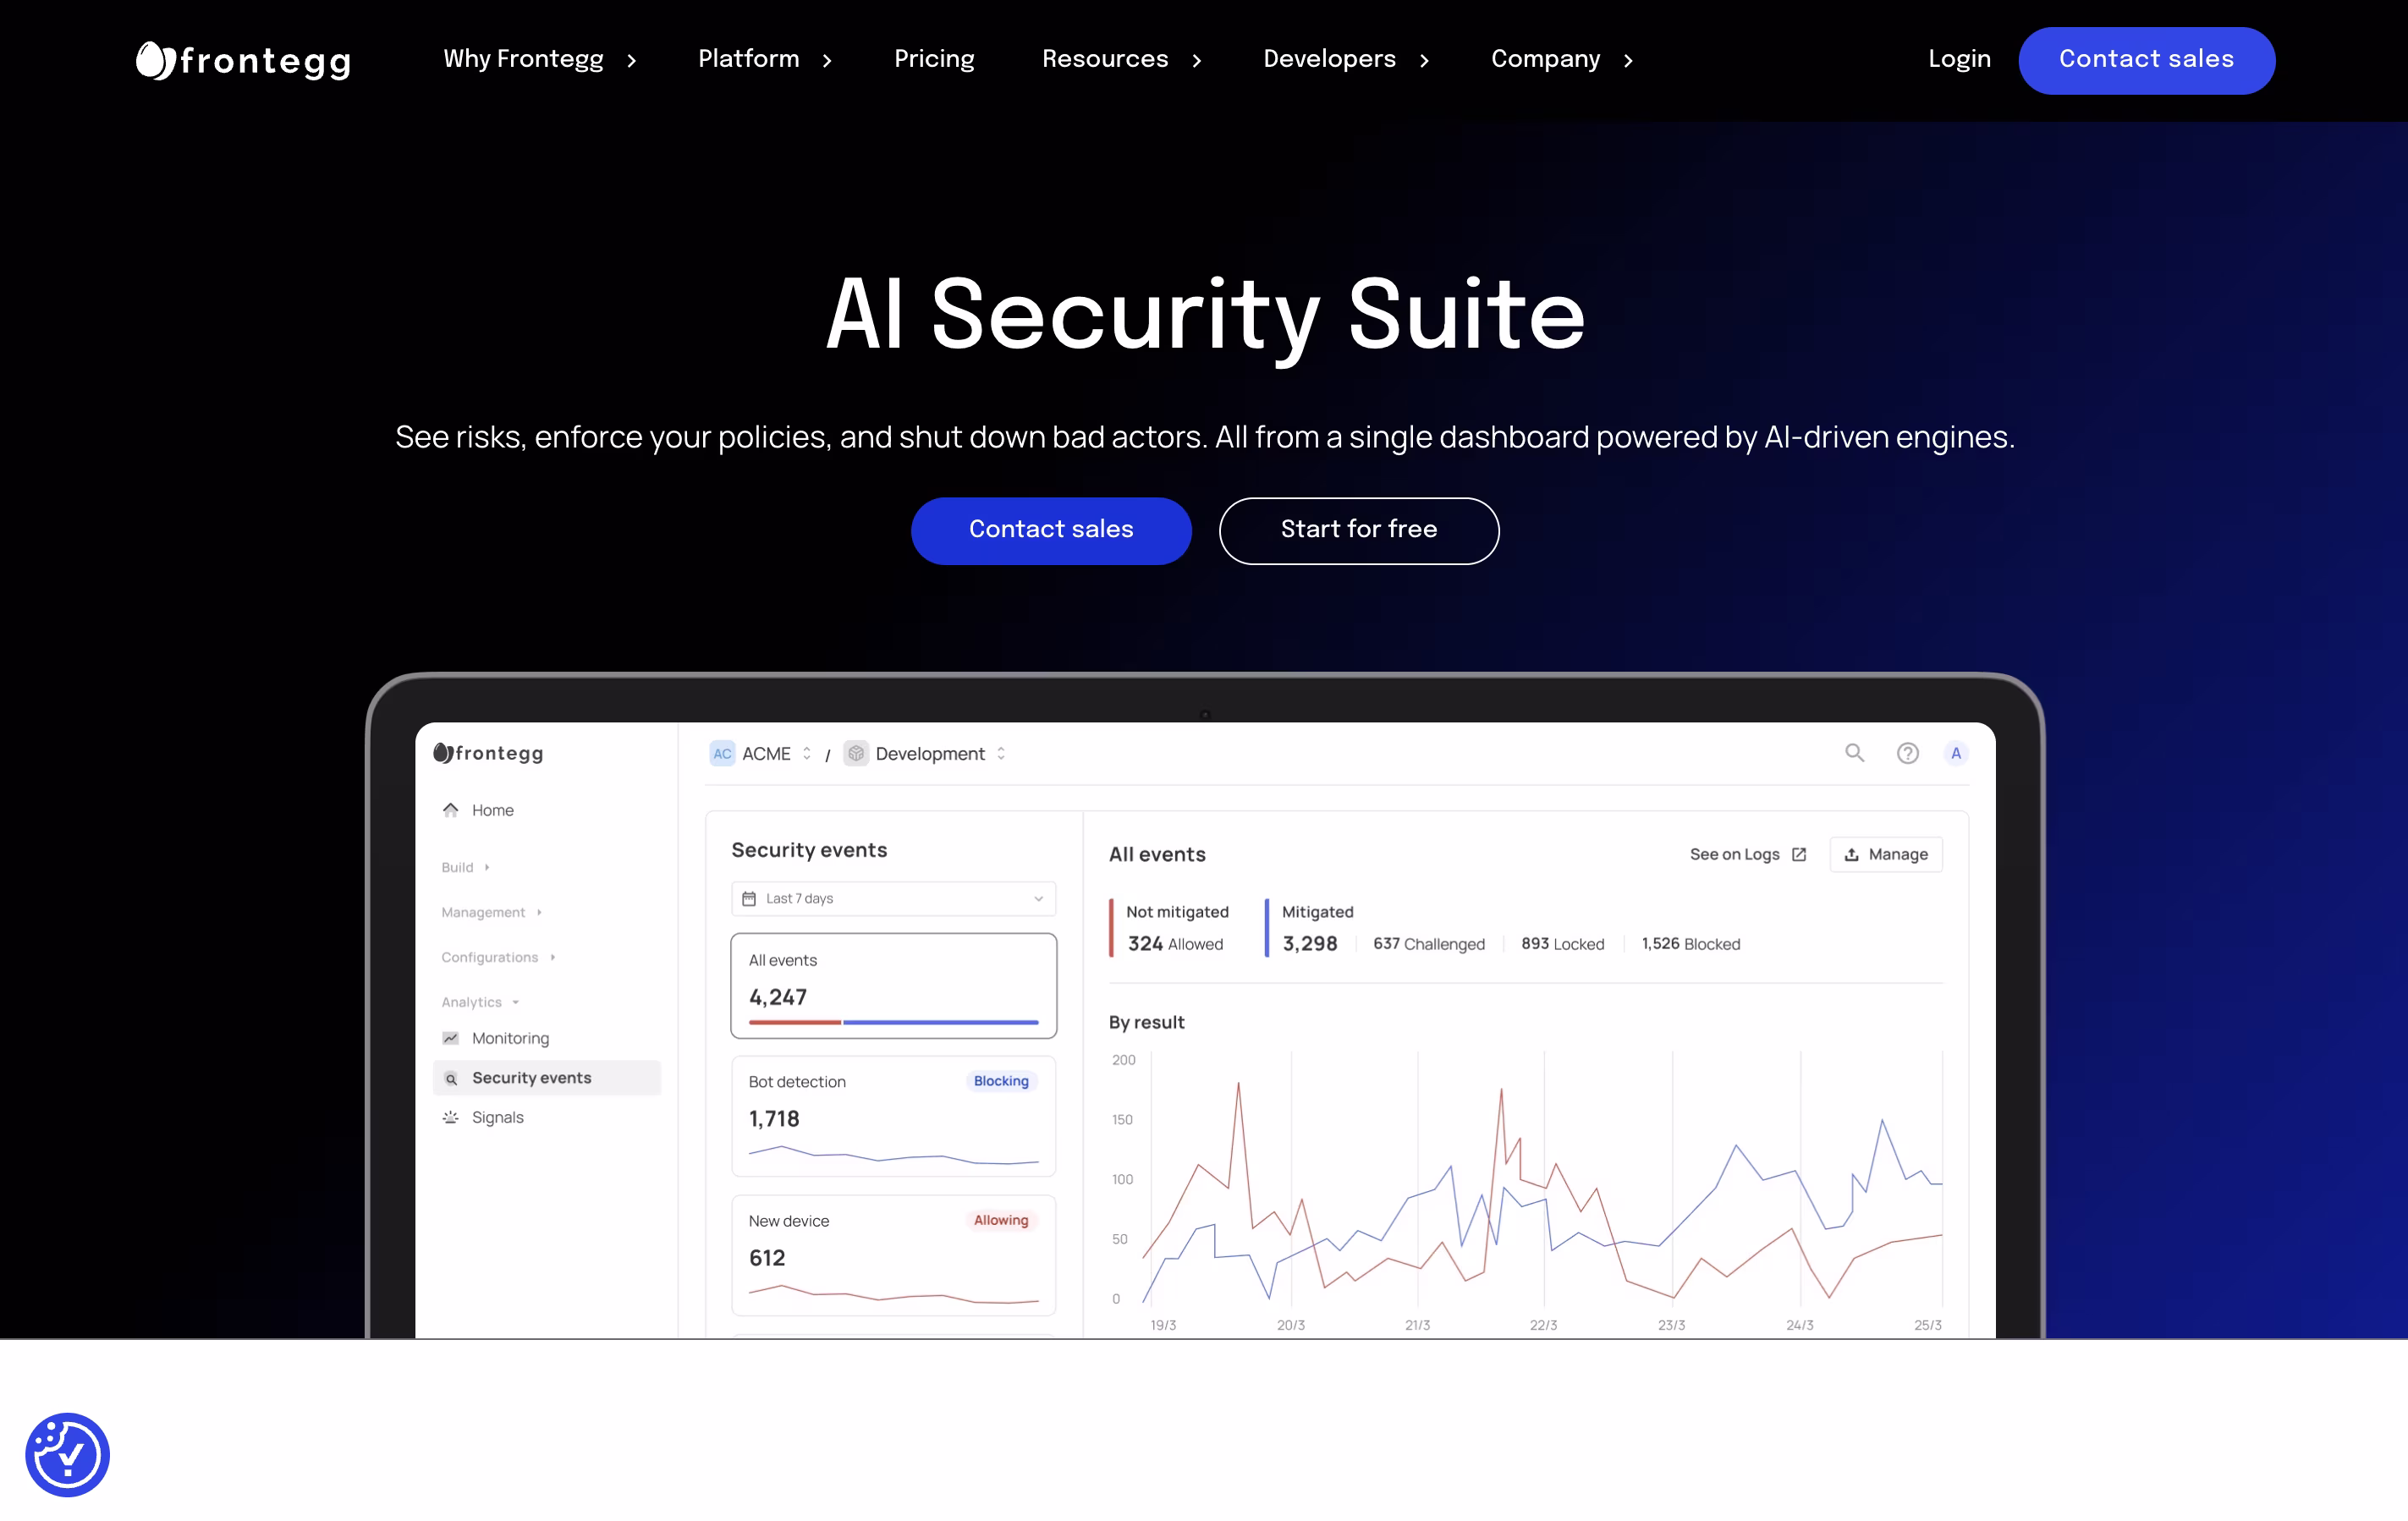This screenshot has height=1521, width=2408.
Task: Click the Development environment cube icon
Action: coord(856,753)
